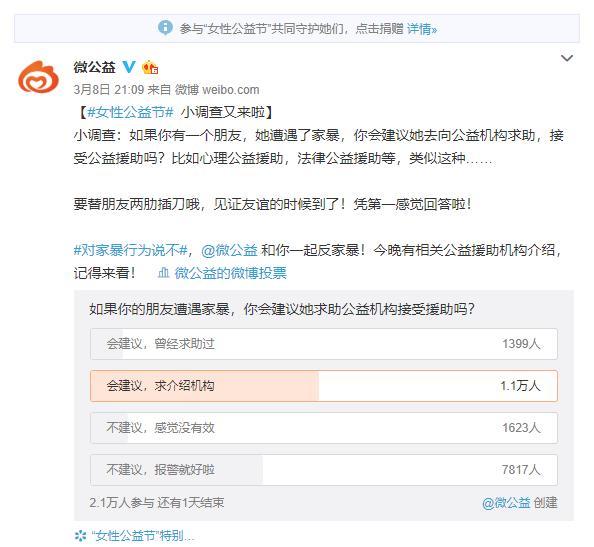
Task: Click the membership crown badge icon
Action: pos(150,67)
